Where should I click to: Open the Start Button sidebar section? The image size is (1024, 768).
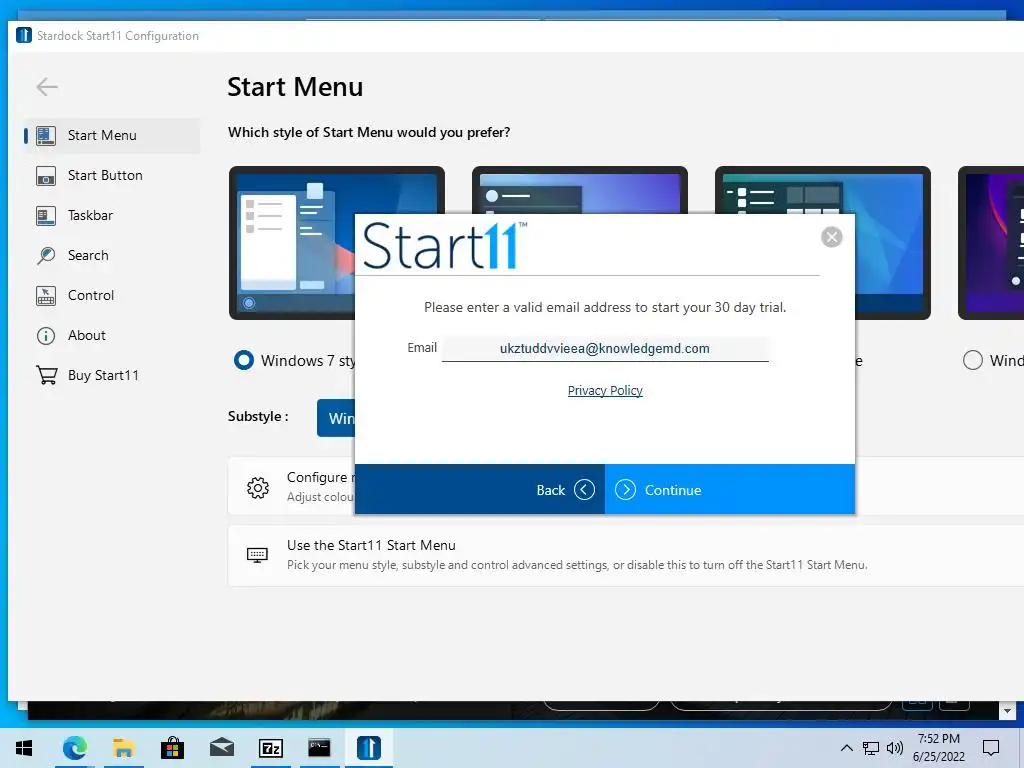click(112, 176)
